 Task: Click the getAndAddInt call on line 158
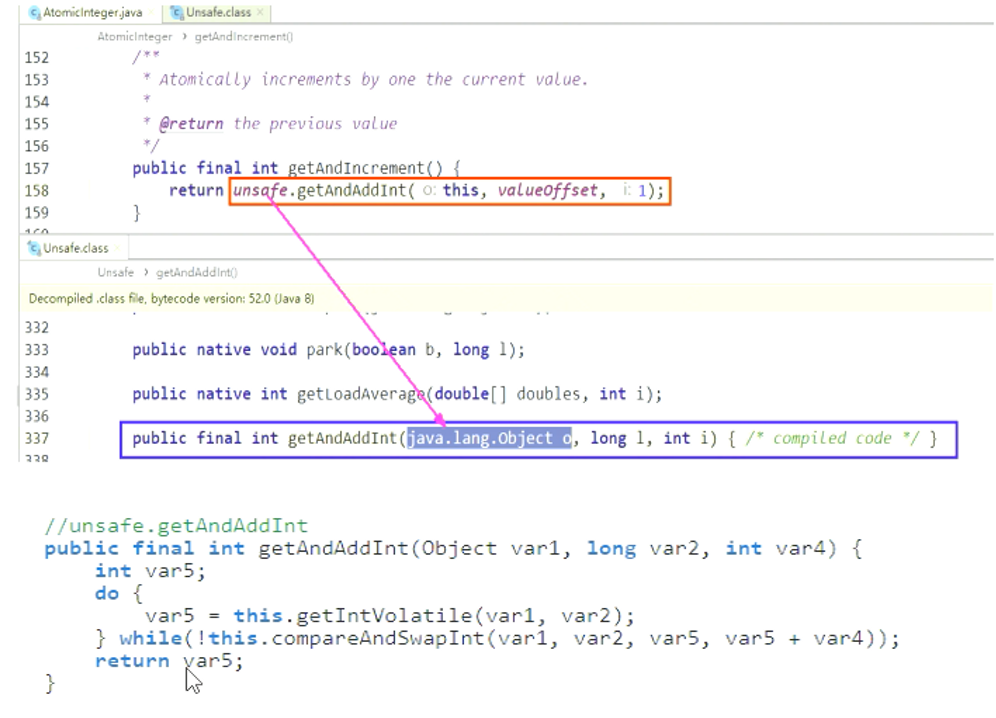(x=351, y=191)
